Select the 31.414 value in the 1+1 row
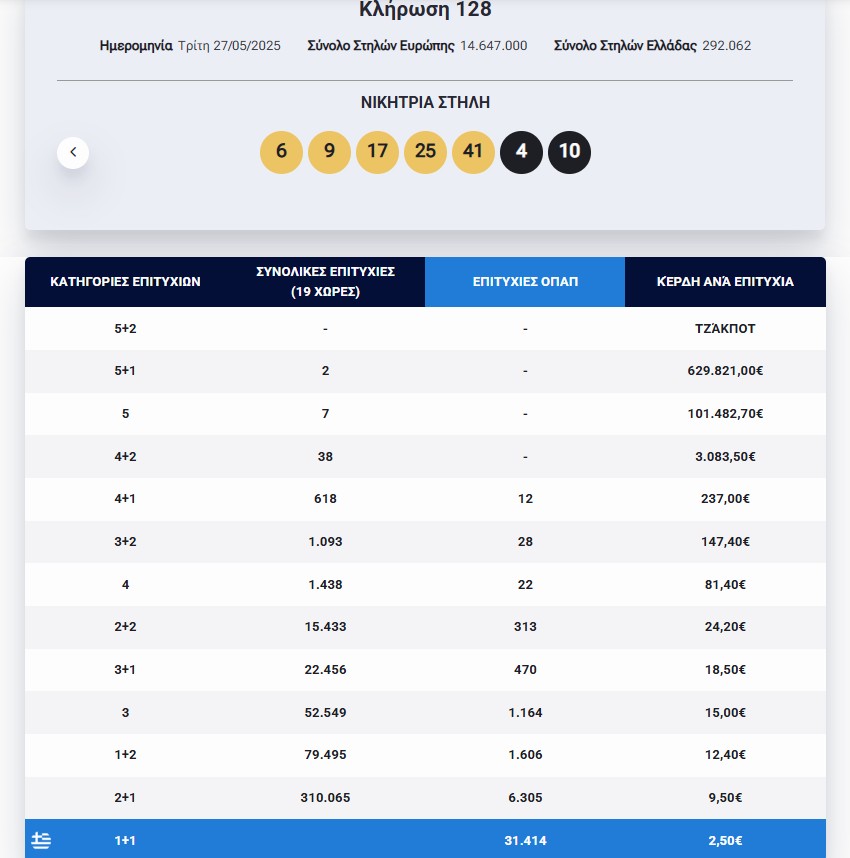850x858 pixels. click(525, 841)
